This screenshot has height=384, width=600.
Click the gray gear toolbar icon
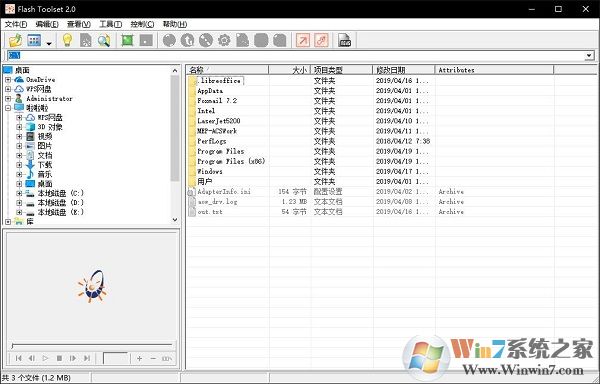pyautogui.click(x=224, y=40)
